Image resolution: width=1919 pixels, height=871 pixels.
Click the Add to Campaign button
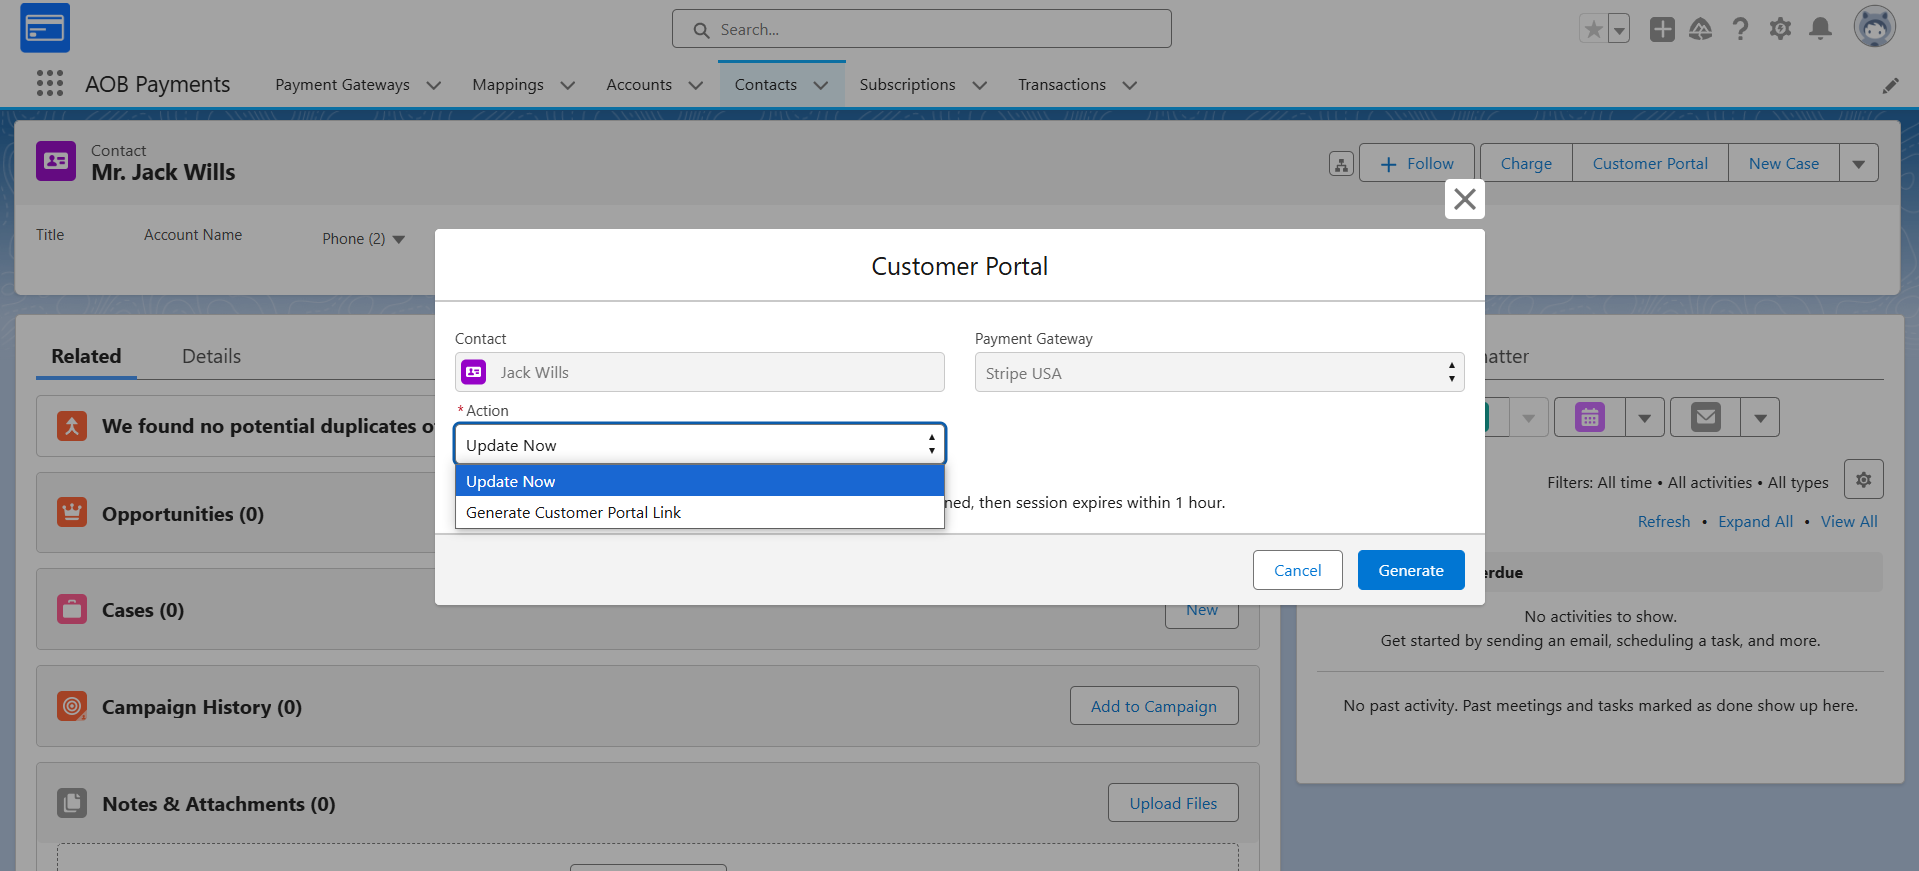[x=1154, y=706]
